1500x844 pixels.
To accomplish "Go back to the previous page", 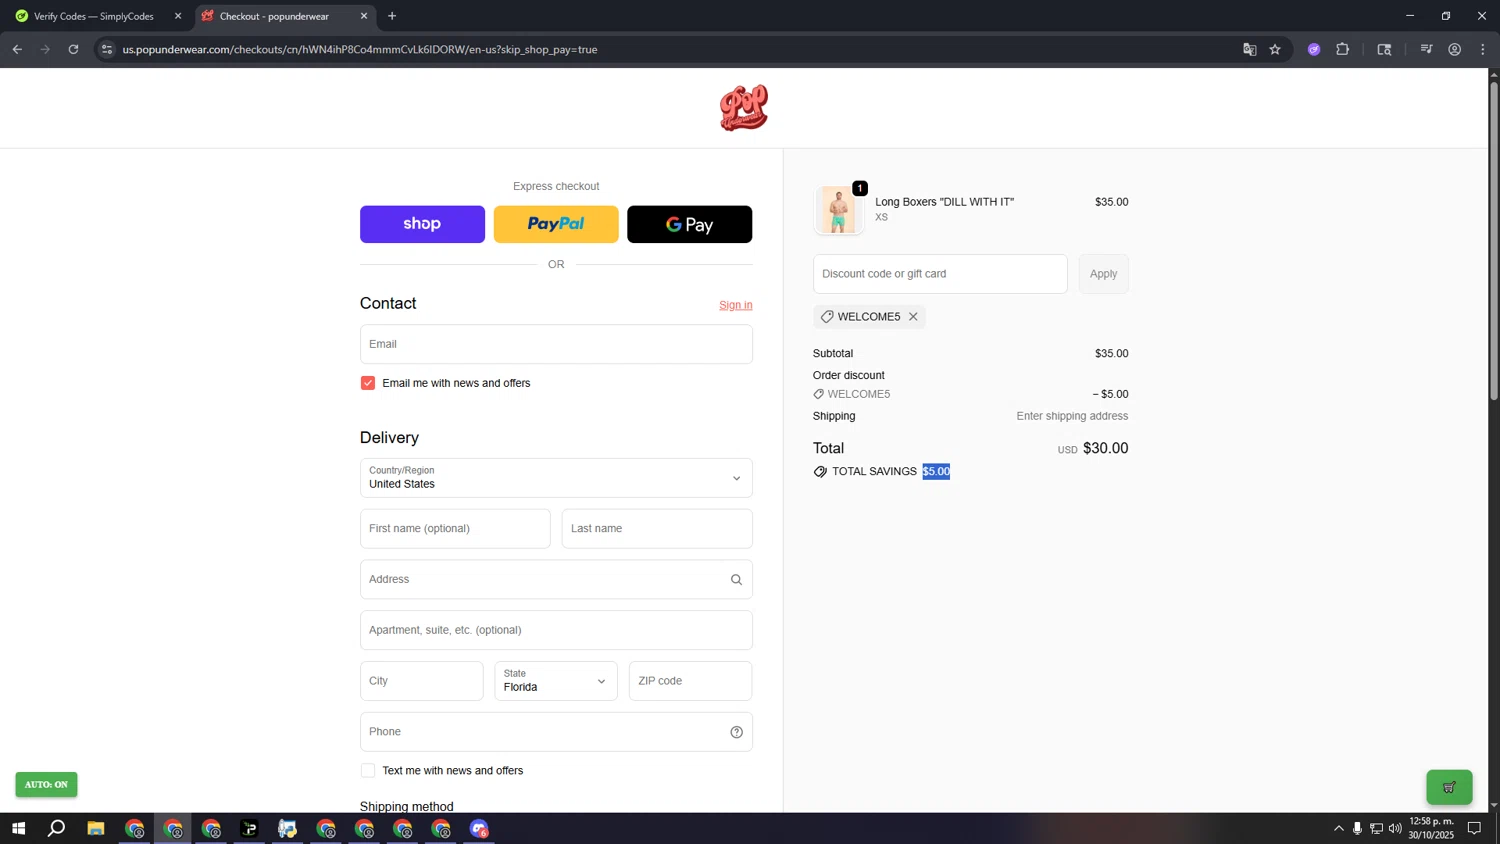I will click(x=17, y=49).
